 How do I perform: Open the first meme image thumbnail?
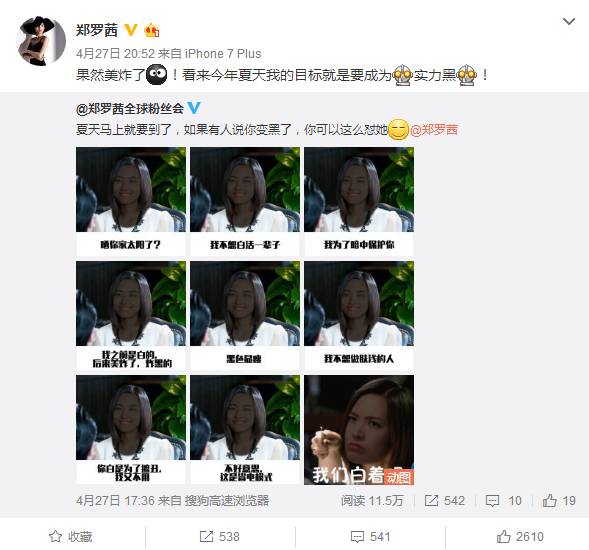(x=131, y=201)
